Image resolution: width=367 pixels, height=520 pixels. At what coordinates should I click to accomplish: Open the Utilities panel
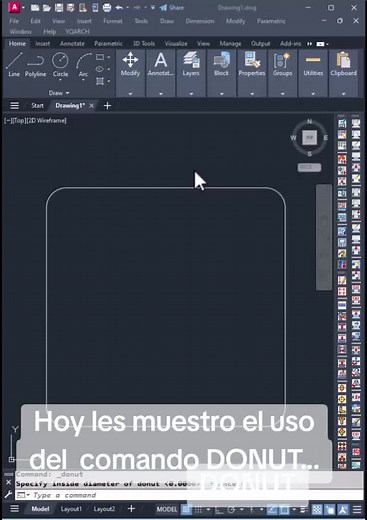tap(313, 73)
